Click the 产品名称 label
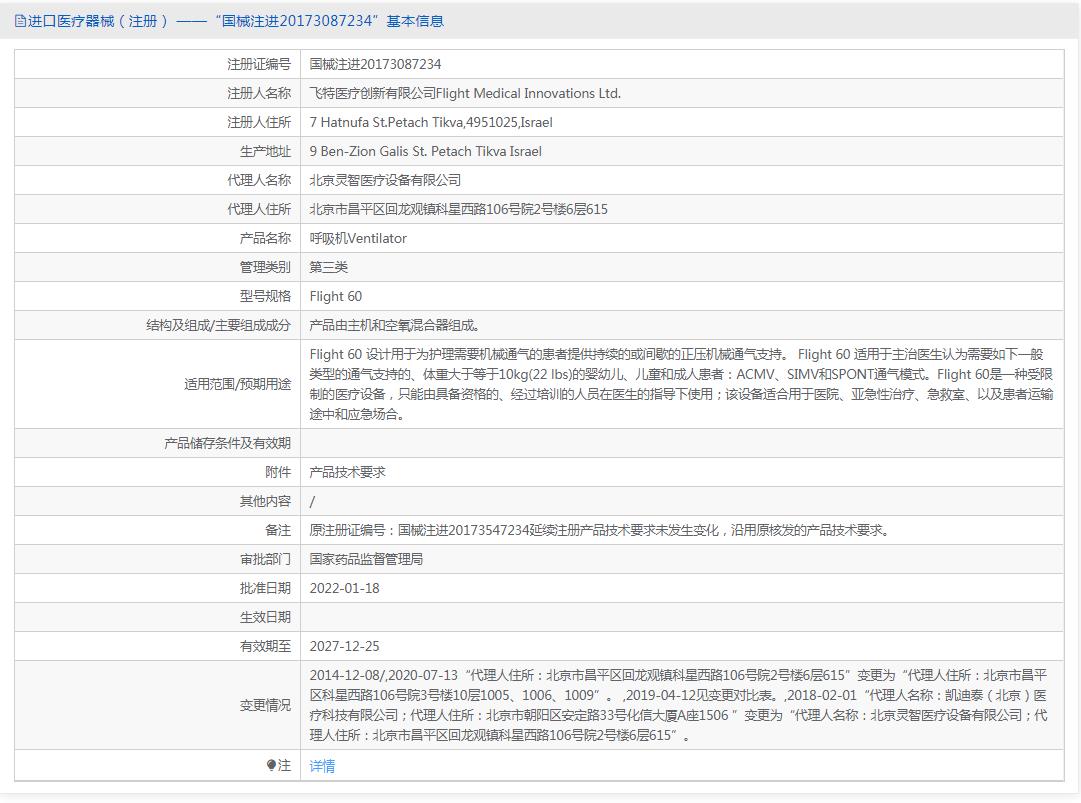Viewport: 1081px width, 803px height. point(265,238)
